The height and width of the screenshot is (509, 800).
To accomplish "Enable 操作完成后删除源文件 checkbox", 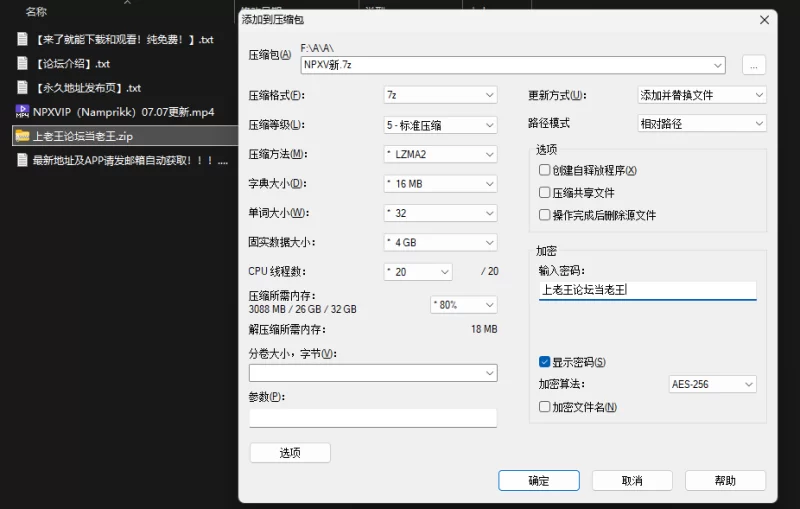I will tap(544, 215).
